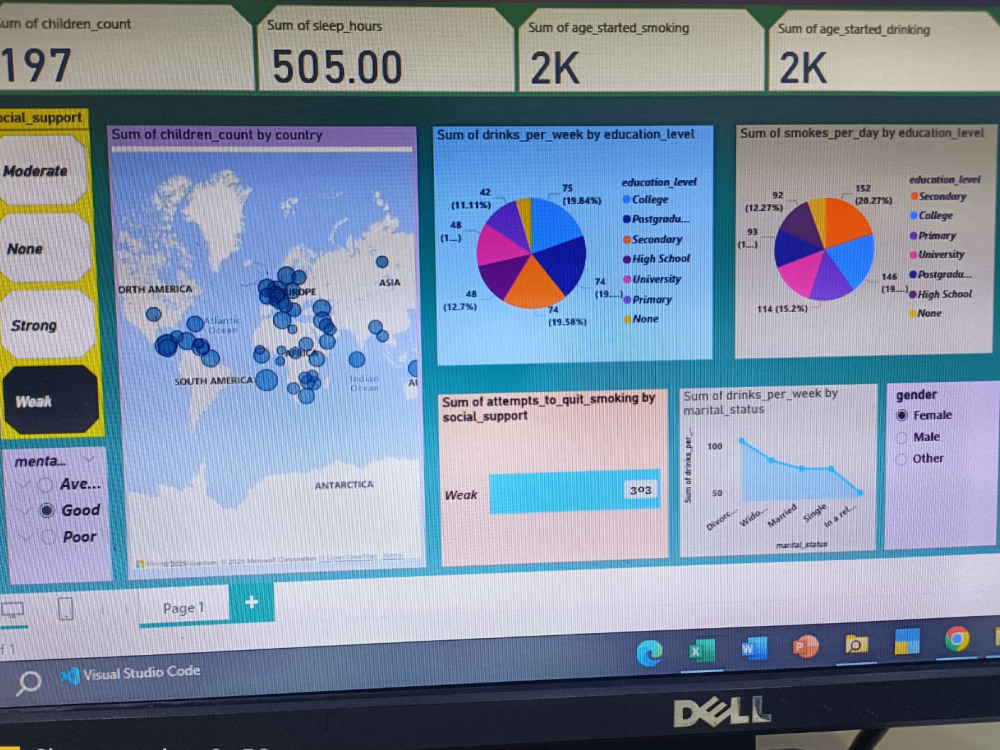This screenshot has height=750, width=1000.
Task: Select Strong in social_support slicer
Action: pos(47,325)
